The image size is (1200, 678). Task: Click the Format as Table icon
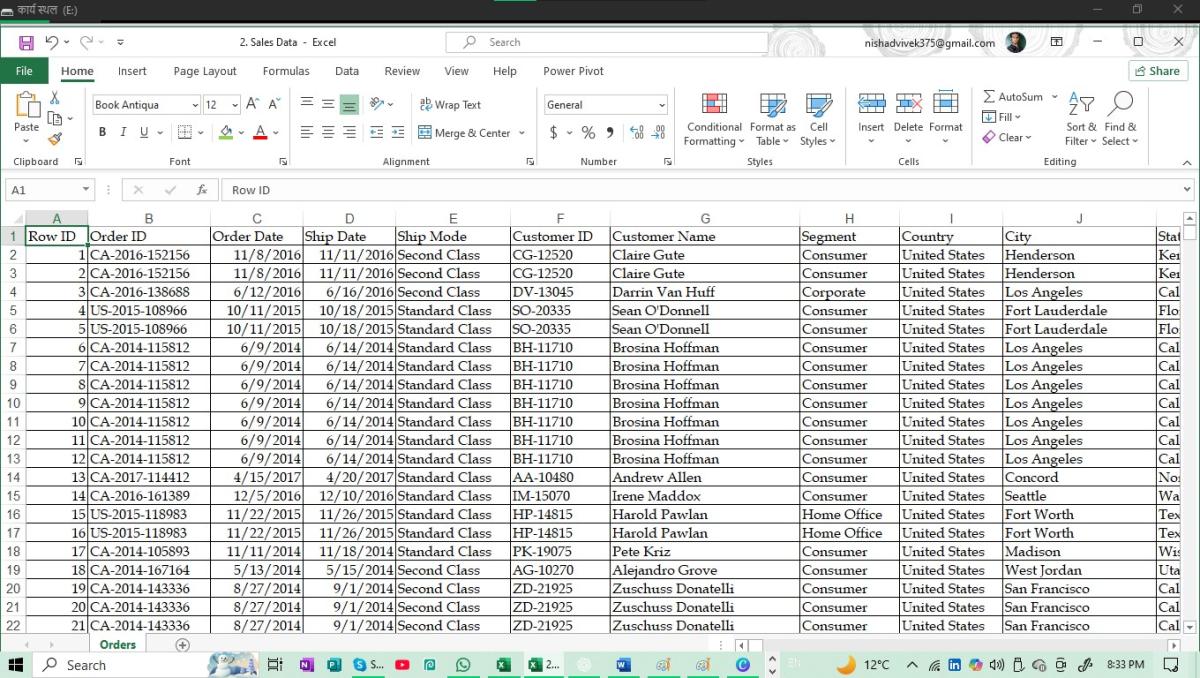(772, 119)
